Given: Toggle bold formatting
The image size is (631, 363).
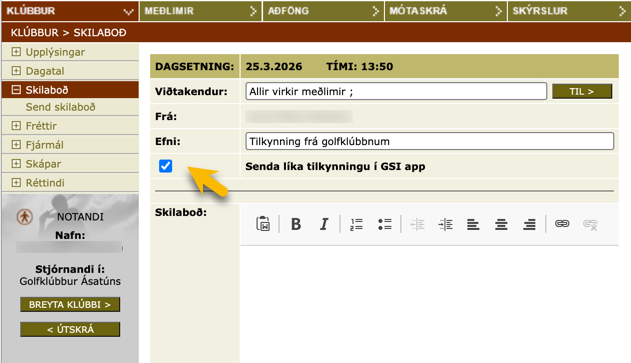Looking at the screenshot, I should [x=296, y=224].
